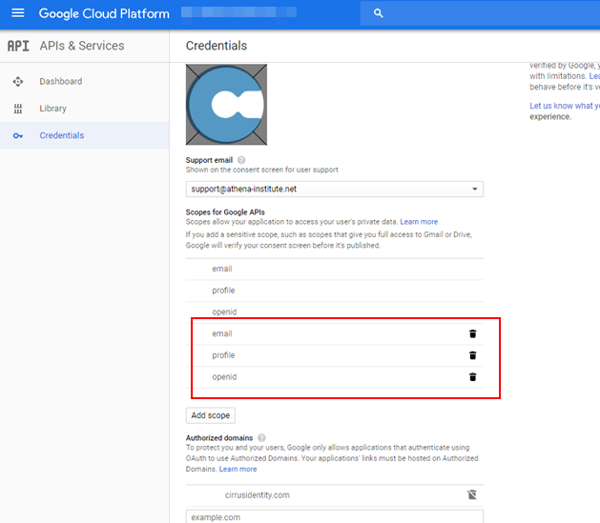
Task: Click the Authorized domains help icon
Action: (261, 438)
